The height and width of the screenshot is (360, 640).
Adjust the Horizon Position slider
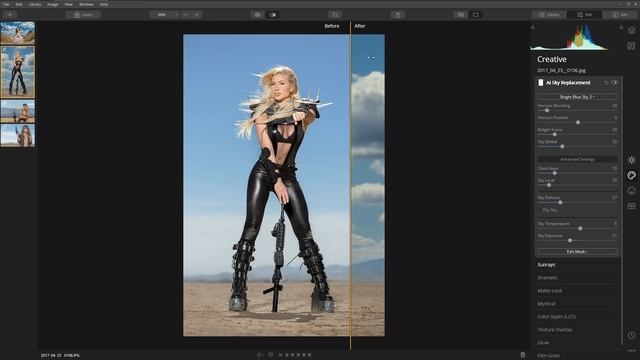coord(577,122)
